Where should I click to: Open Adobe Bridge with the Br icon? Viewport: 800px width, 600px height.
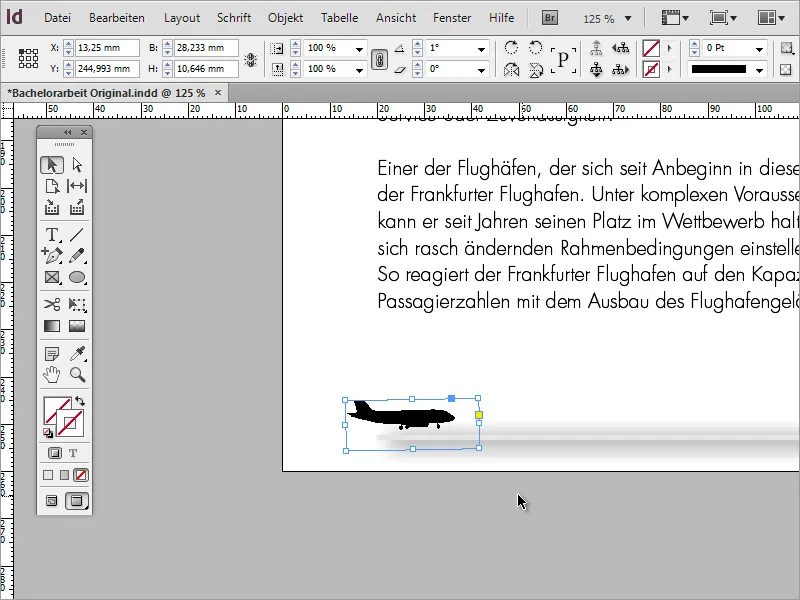point(549,18)
